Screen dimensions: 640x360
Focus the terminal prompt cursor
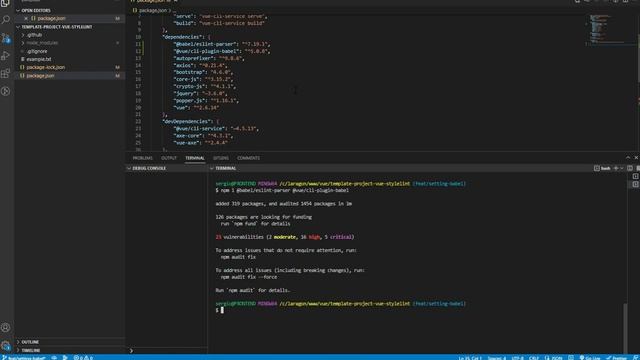point(222,310)
